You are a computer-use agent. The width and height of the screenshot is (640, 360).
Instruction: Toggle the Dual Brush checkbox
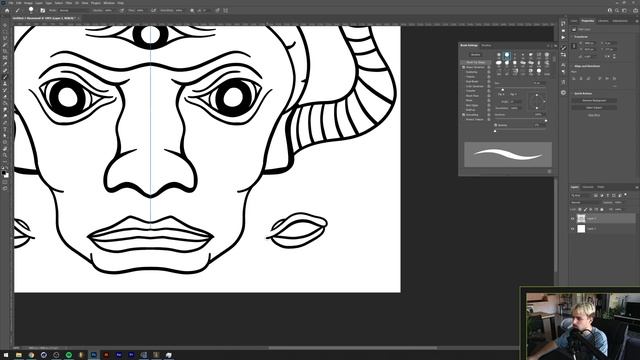pos(463,82)
